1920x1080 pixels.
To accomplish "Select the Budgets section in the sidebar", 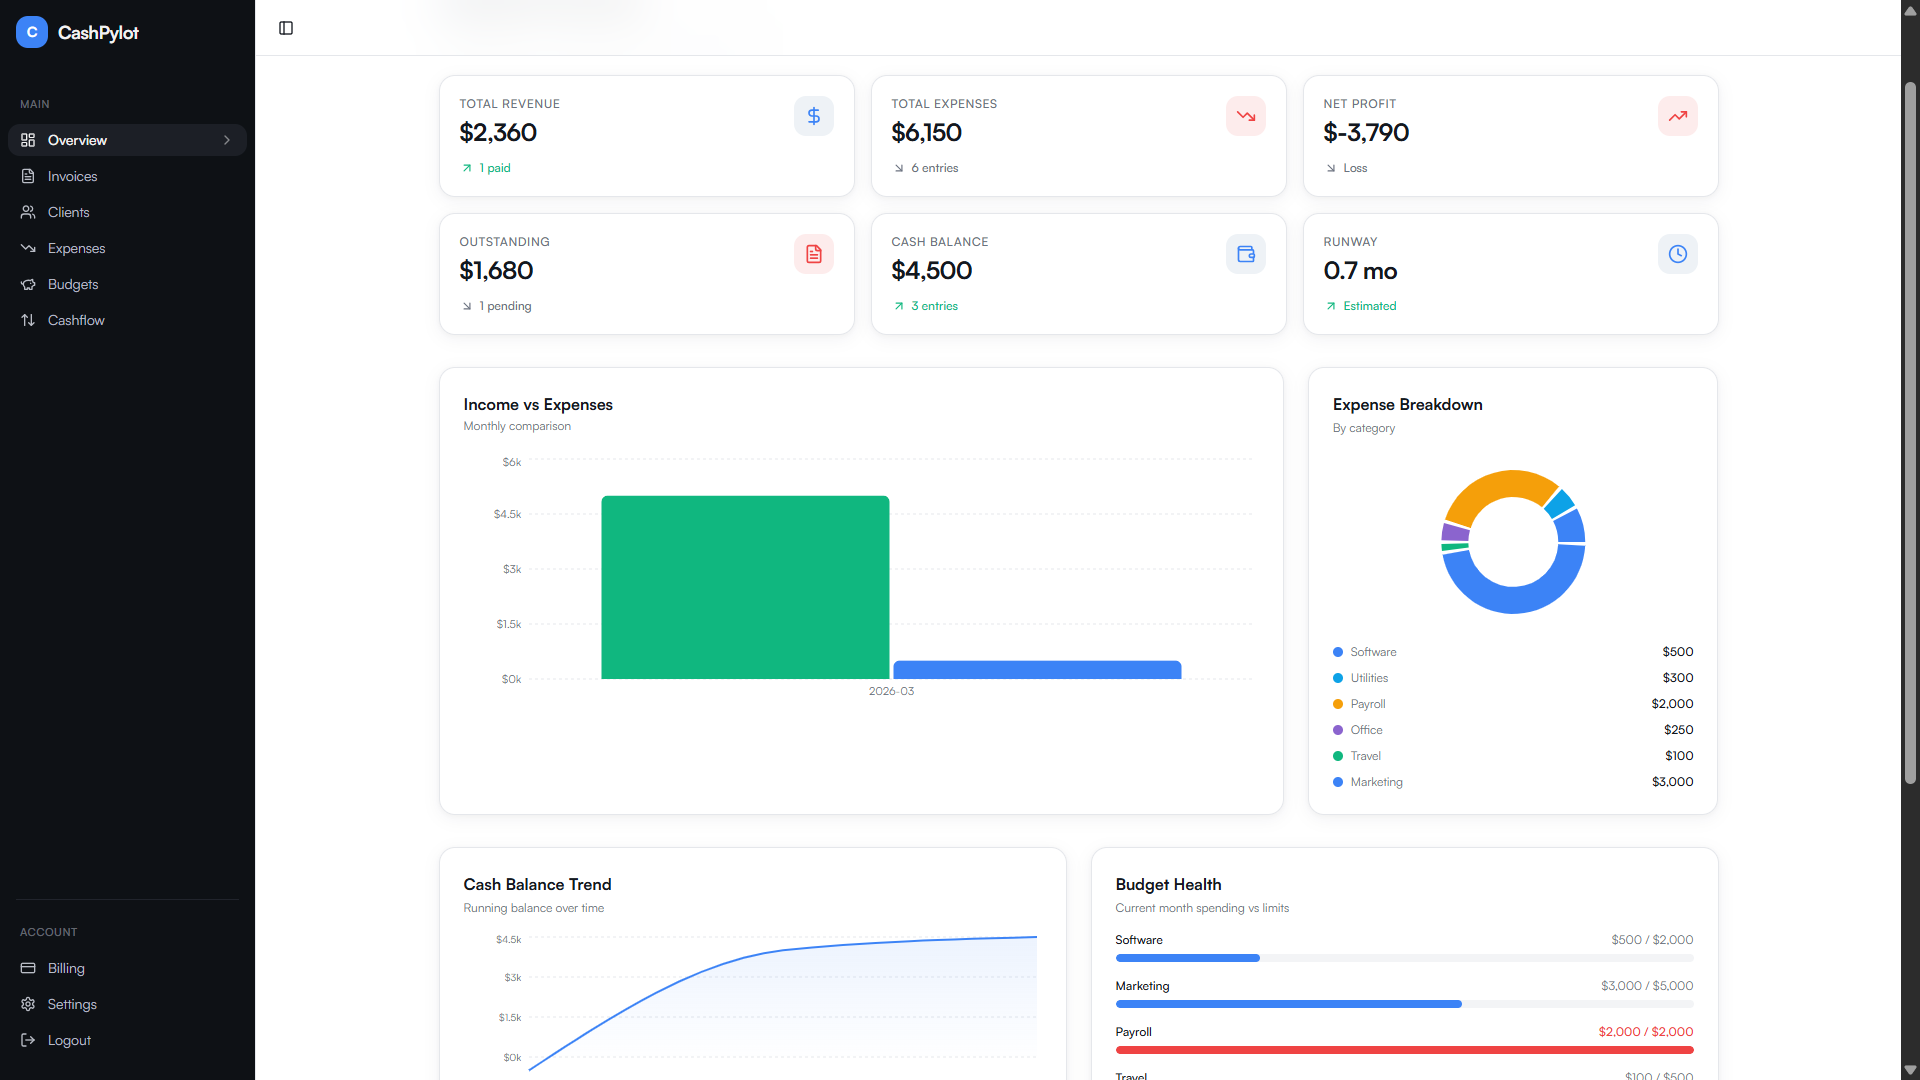I will (72, 284).
